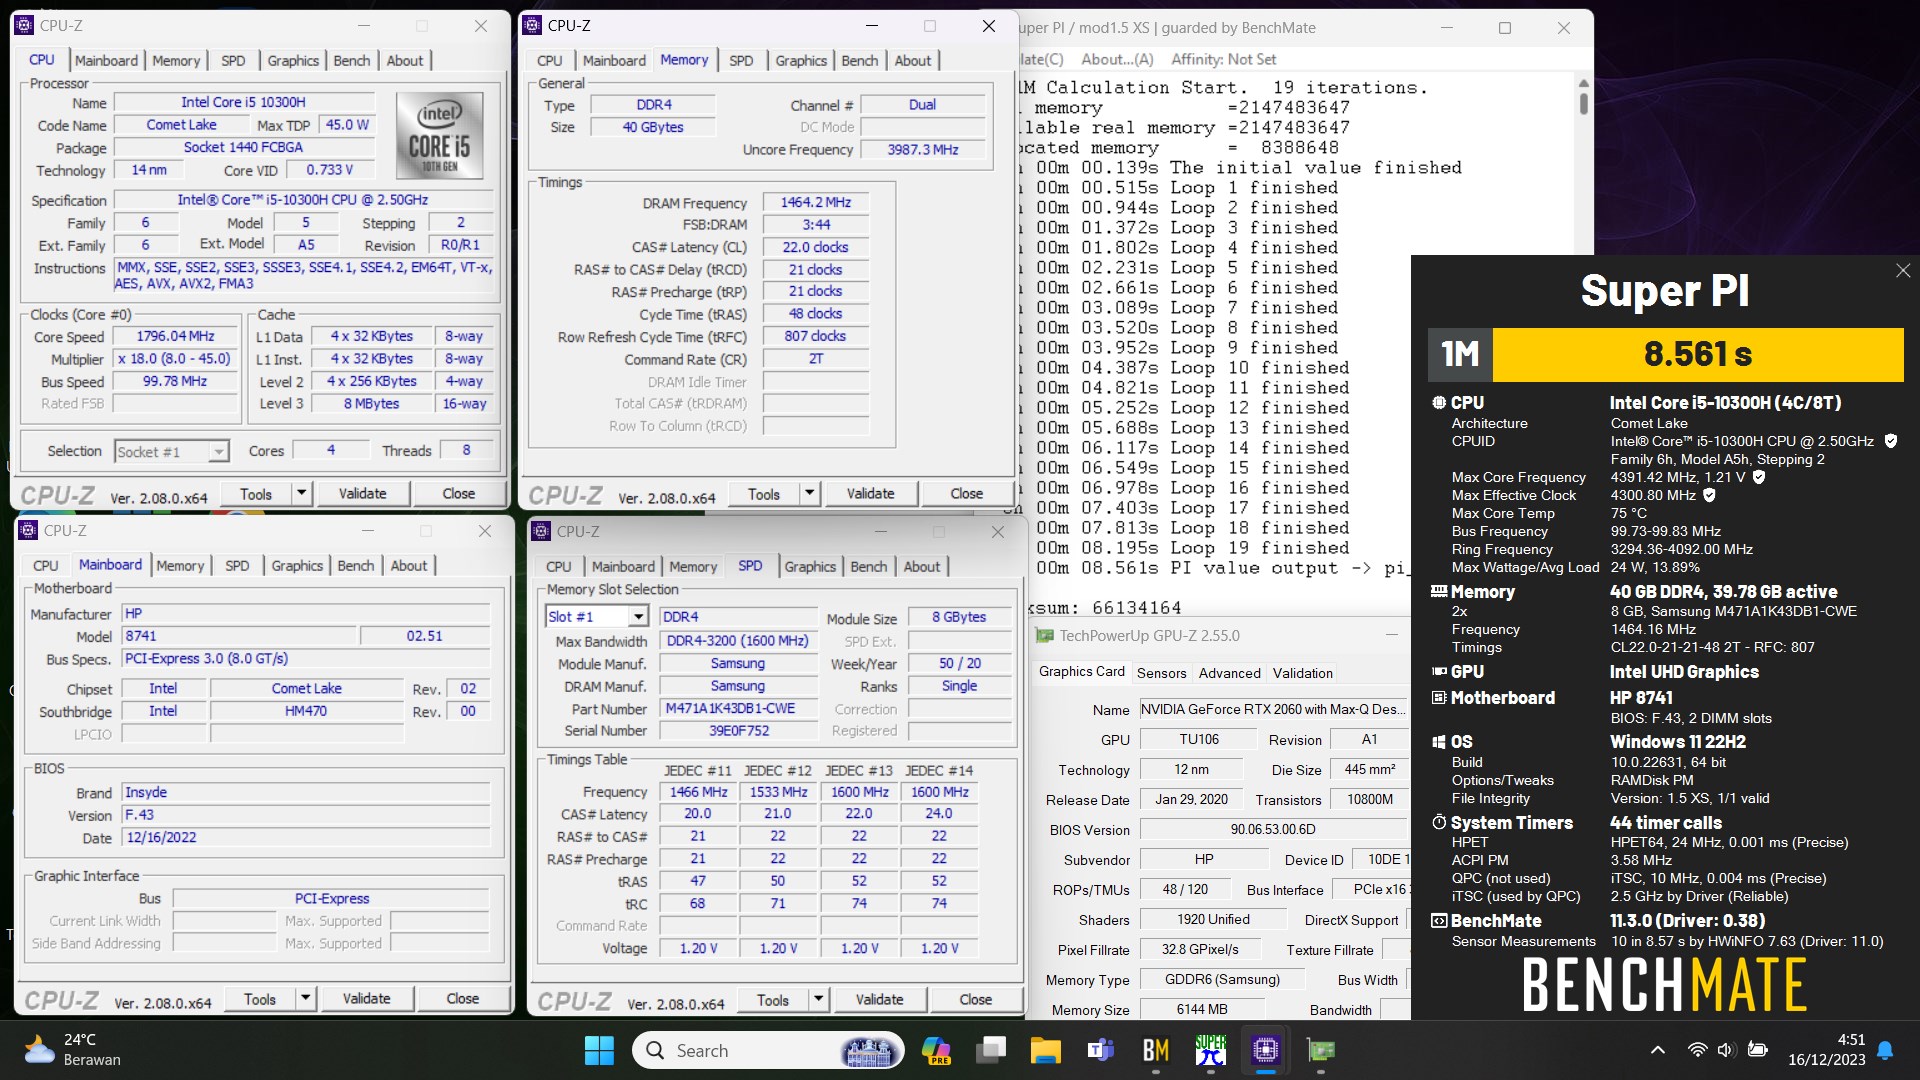The image size is (1920, 1080).
Task: Click the board icon beside Motherboard heading
Action: click(1439, 698)
